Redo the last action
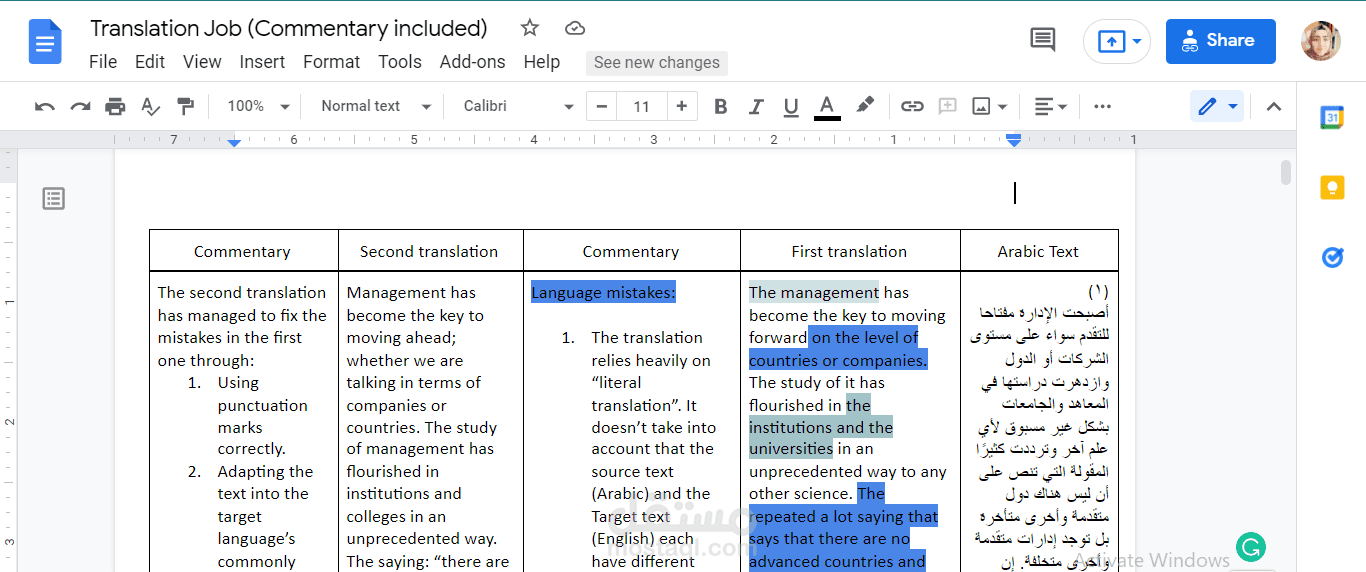Screen dimensions: 1366x572 point(80,106)
